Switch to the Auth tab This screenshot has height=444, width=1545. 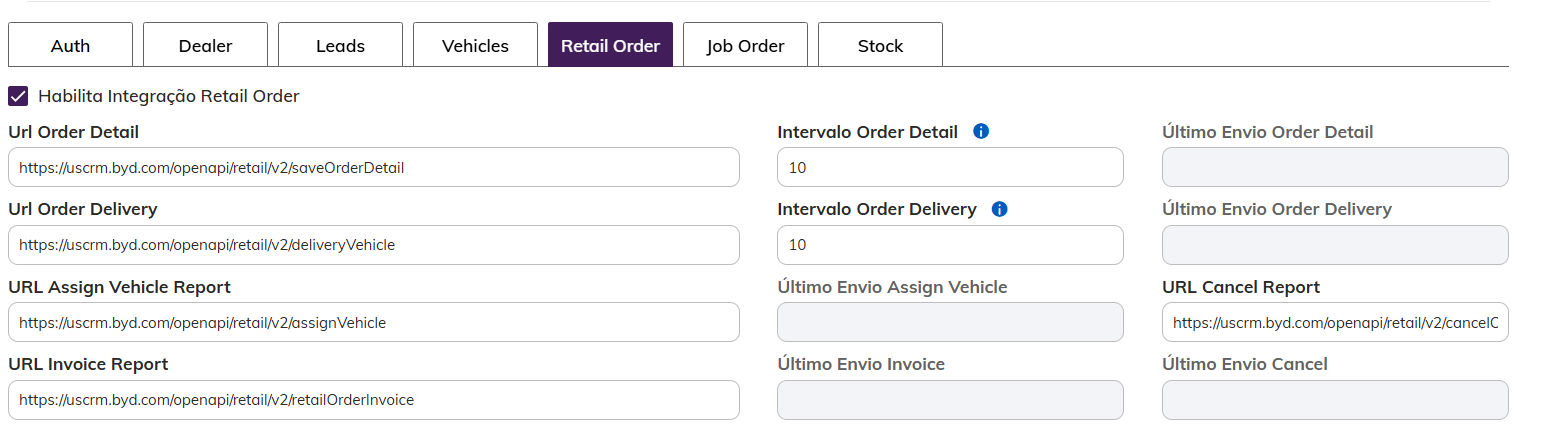point(70,45)
